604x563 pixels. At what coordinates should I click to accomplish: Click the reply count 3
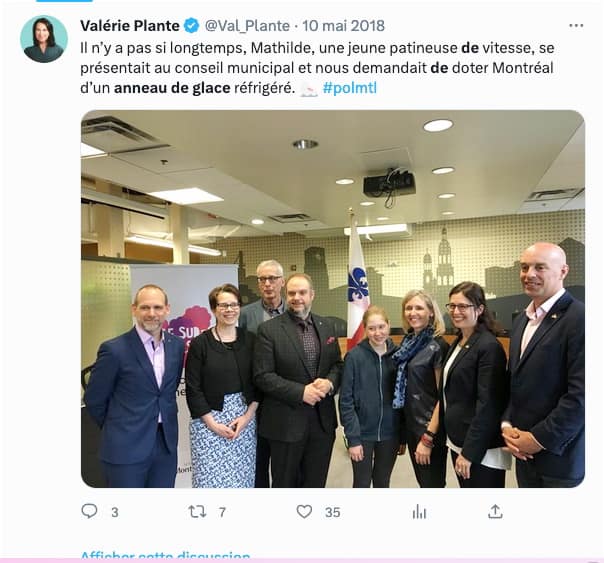(x=114, y=512)
